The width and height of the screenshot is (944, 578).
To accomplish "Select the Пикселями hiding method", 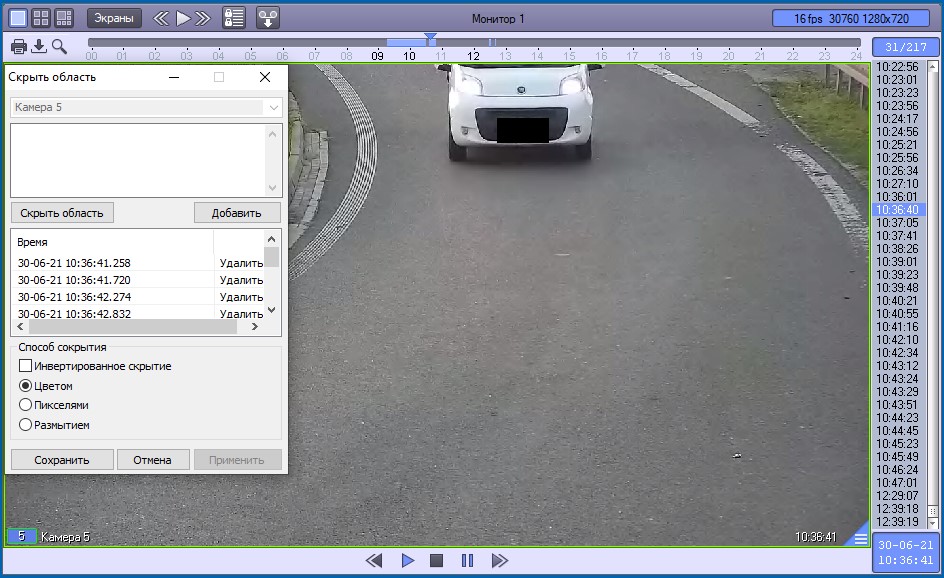I will 26,405.
